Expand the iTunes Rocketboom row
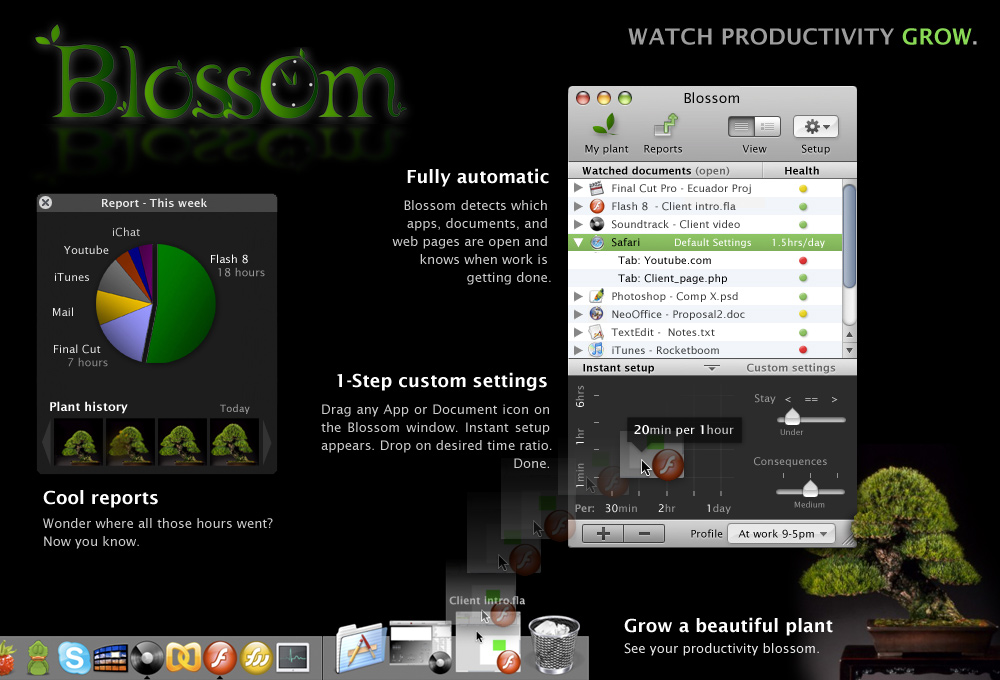1000x680 pixels. [578, 350]
